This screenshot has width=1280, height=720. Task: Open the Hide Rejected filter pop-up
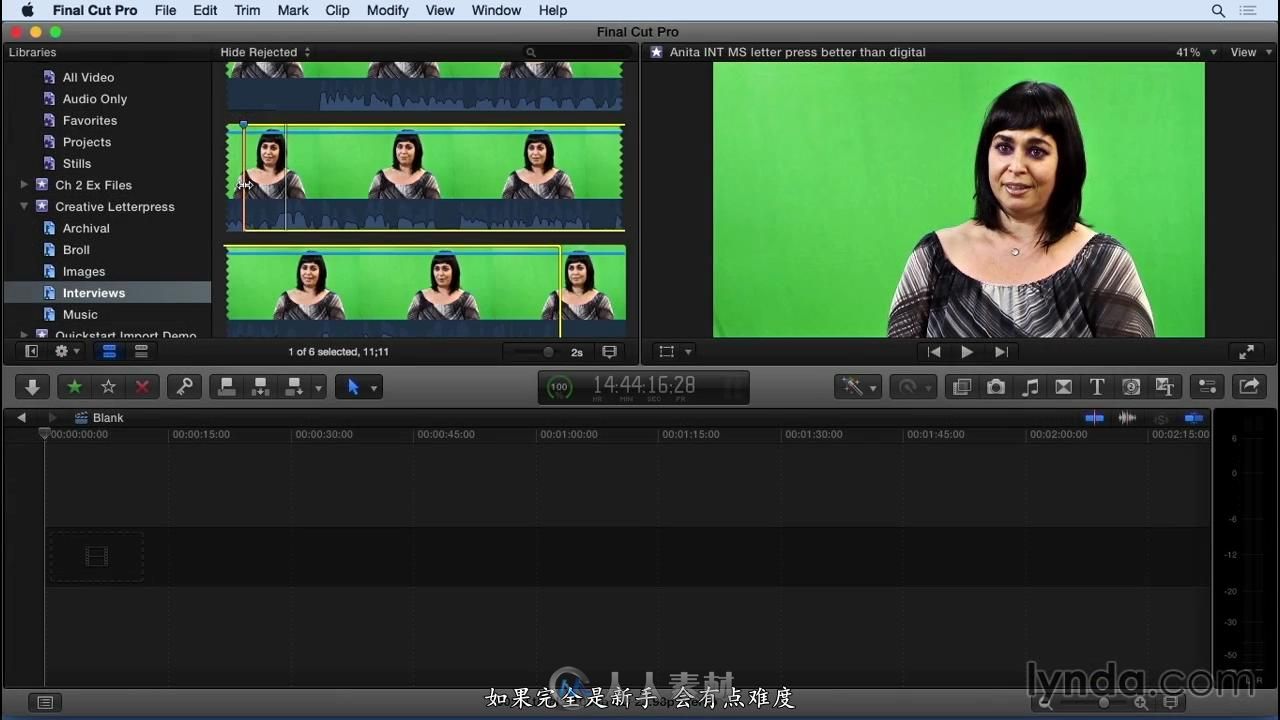click(265, 52)
